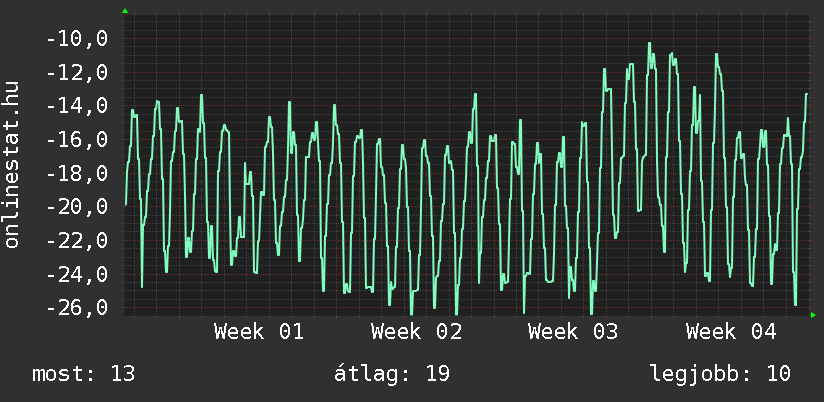Select the Week 03 axis label
Screen dimensions: 824x402
click(x=574, y=332)
